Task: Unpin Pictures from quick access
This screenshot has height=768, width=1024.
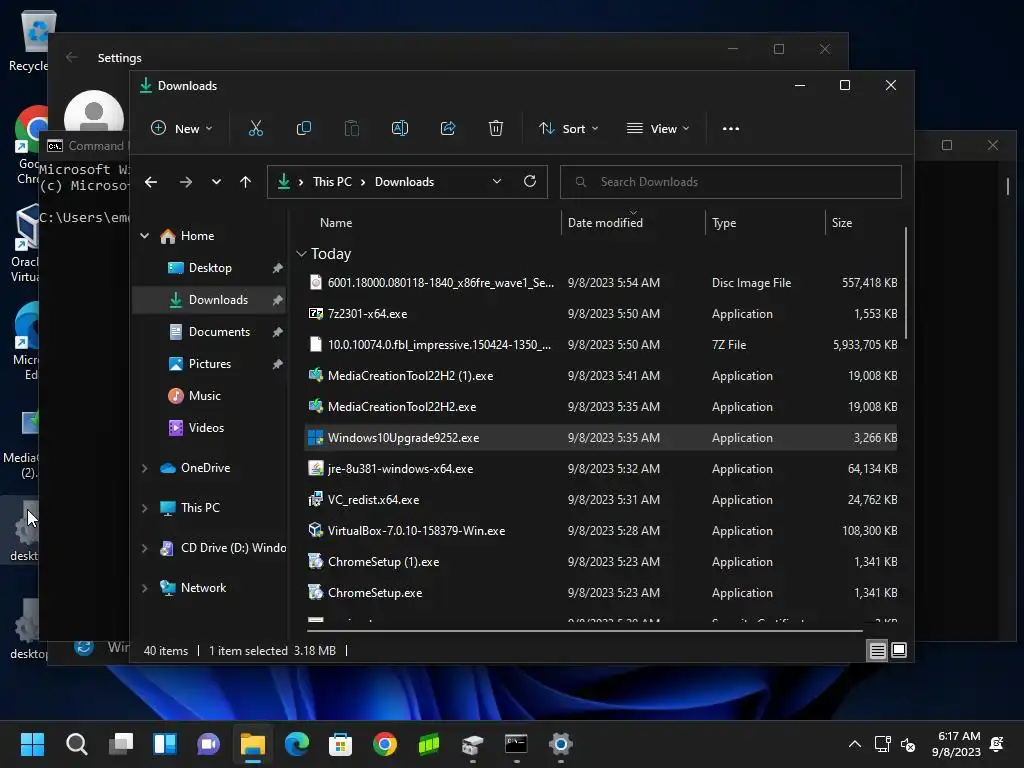Action: 278,364
